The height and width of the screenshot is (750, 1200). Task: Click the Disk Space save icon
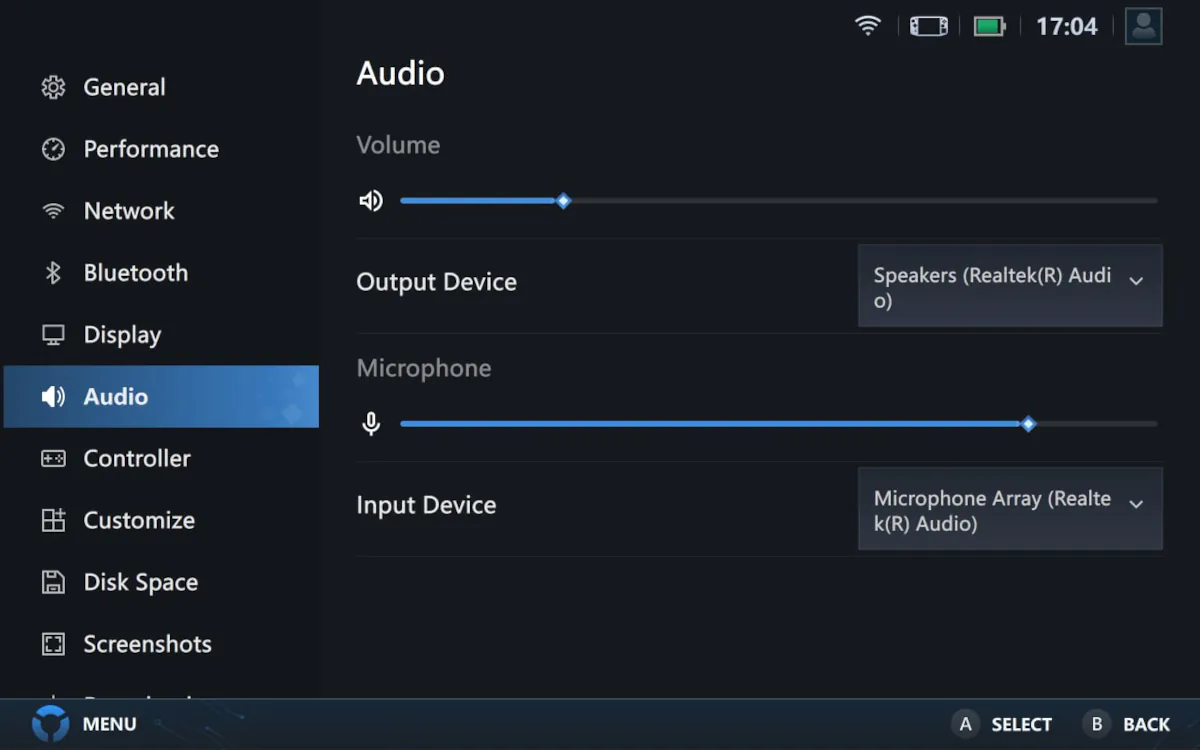(x=53, y=582)
